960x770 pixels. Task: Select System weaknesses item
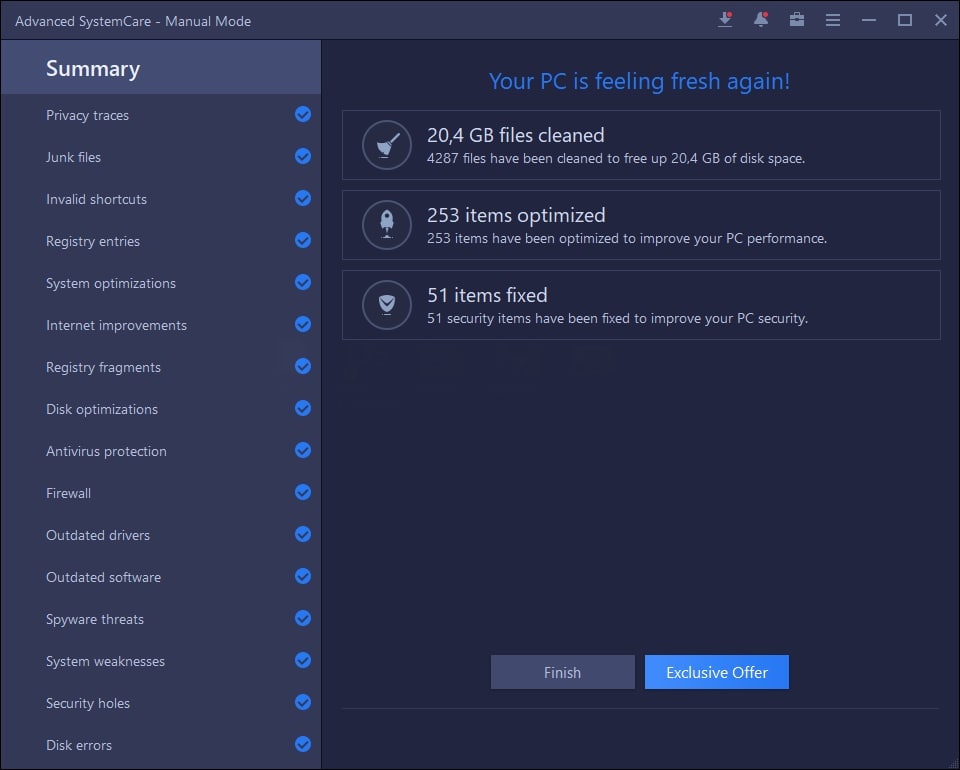pyautogui.click(x=161, y=661)
